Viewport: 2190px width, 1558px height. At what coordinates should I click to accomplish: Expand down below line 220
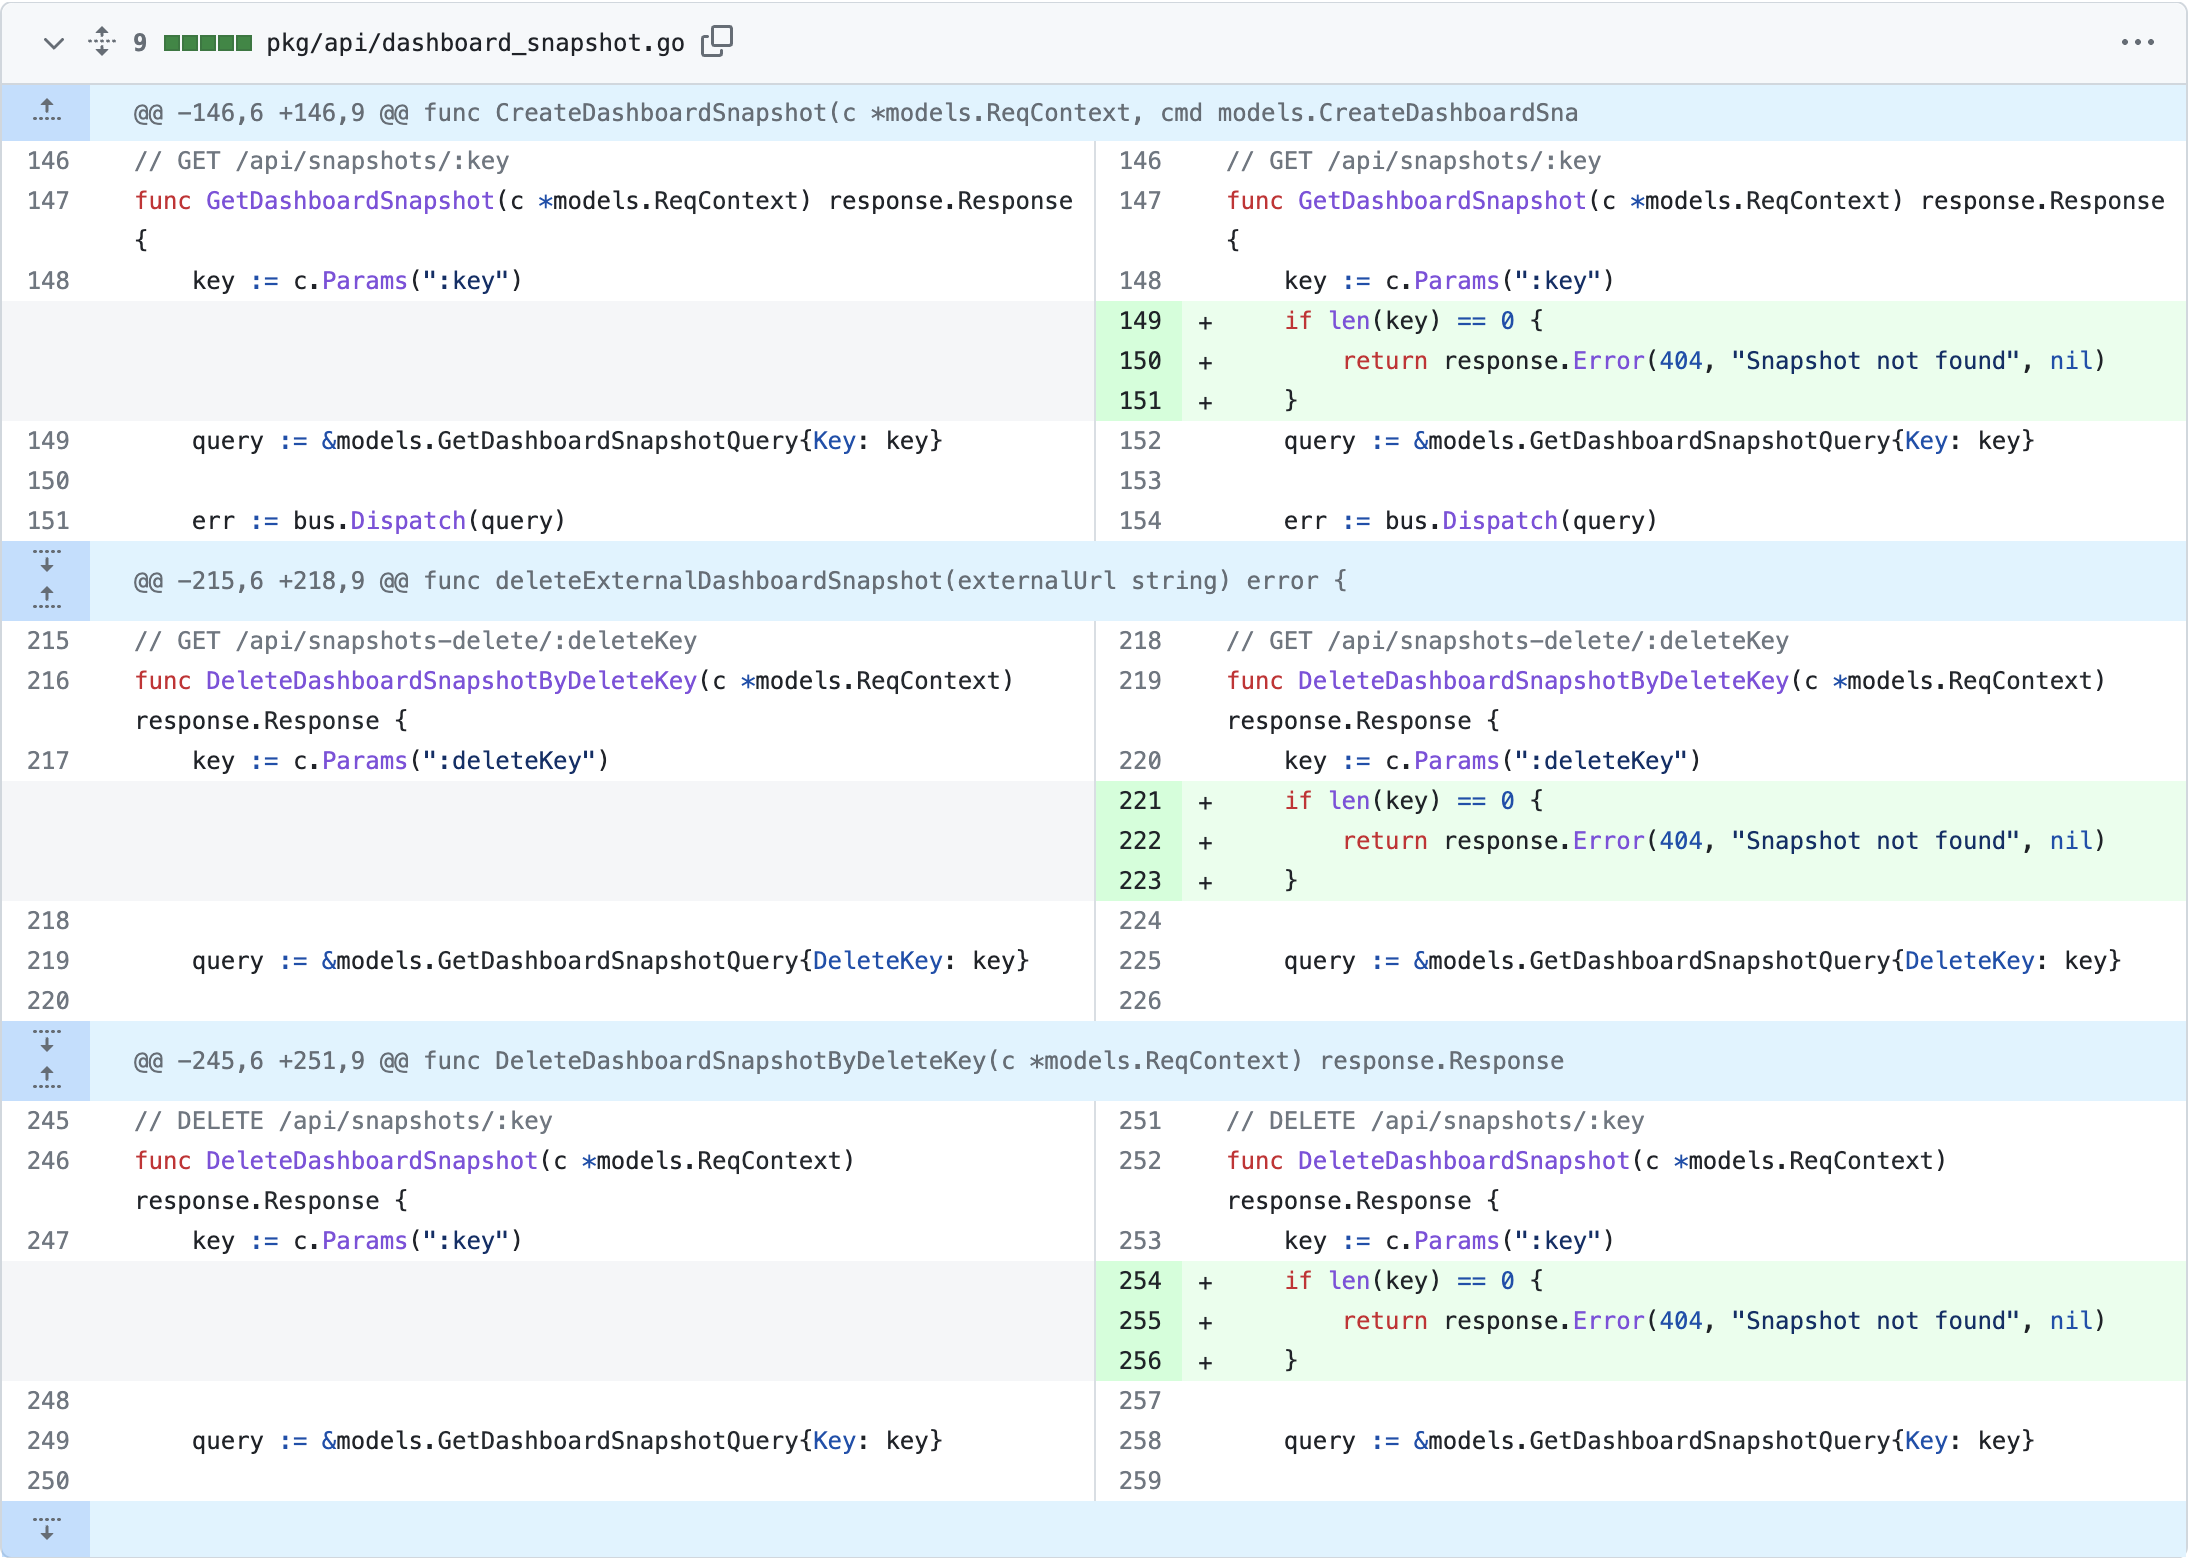pyautogui.click(x=46, y=1041)
